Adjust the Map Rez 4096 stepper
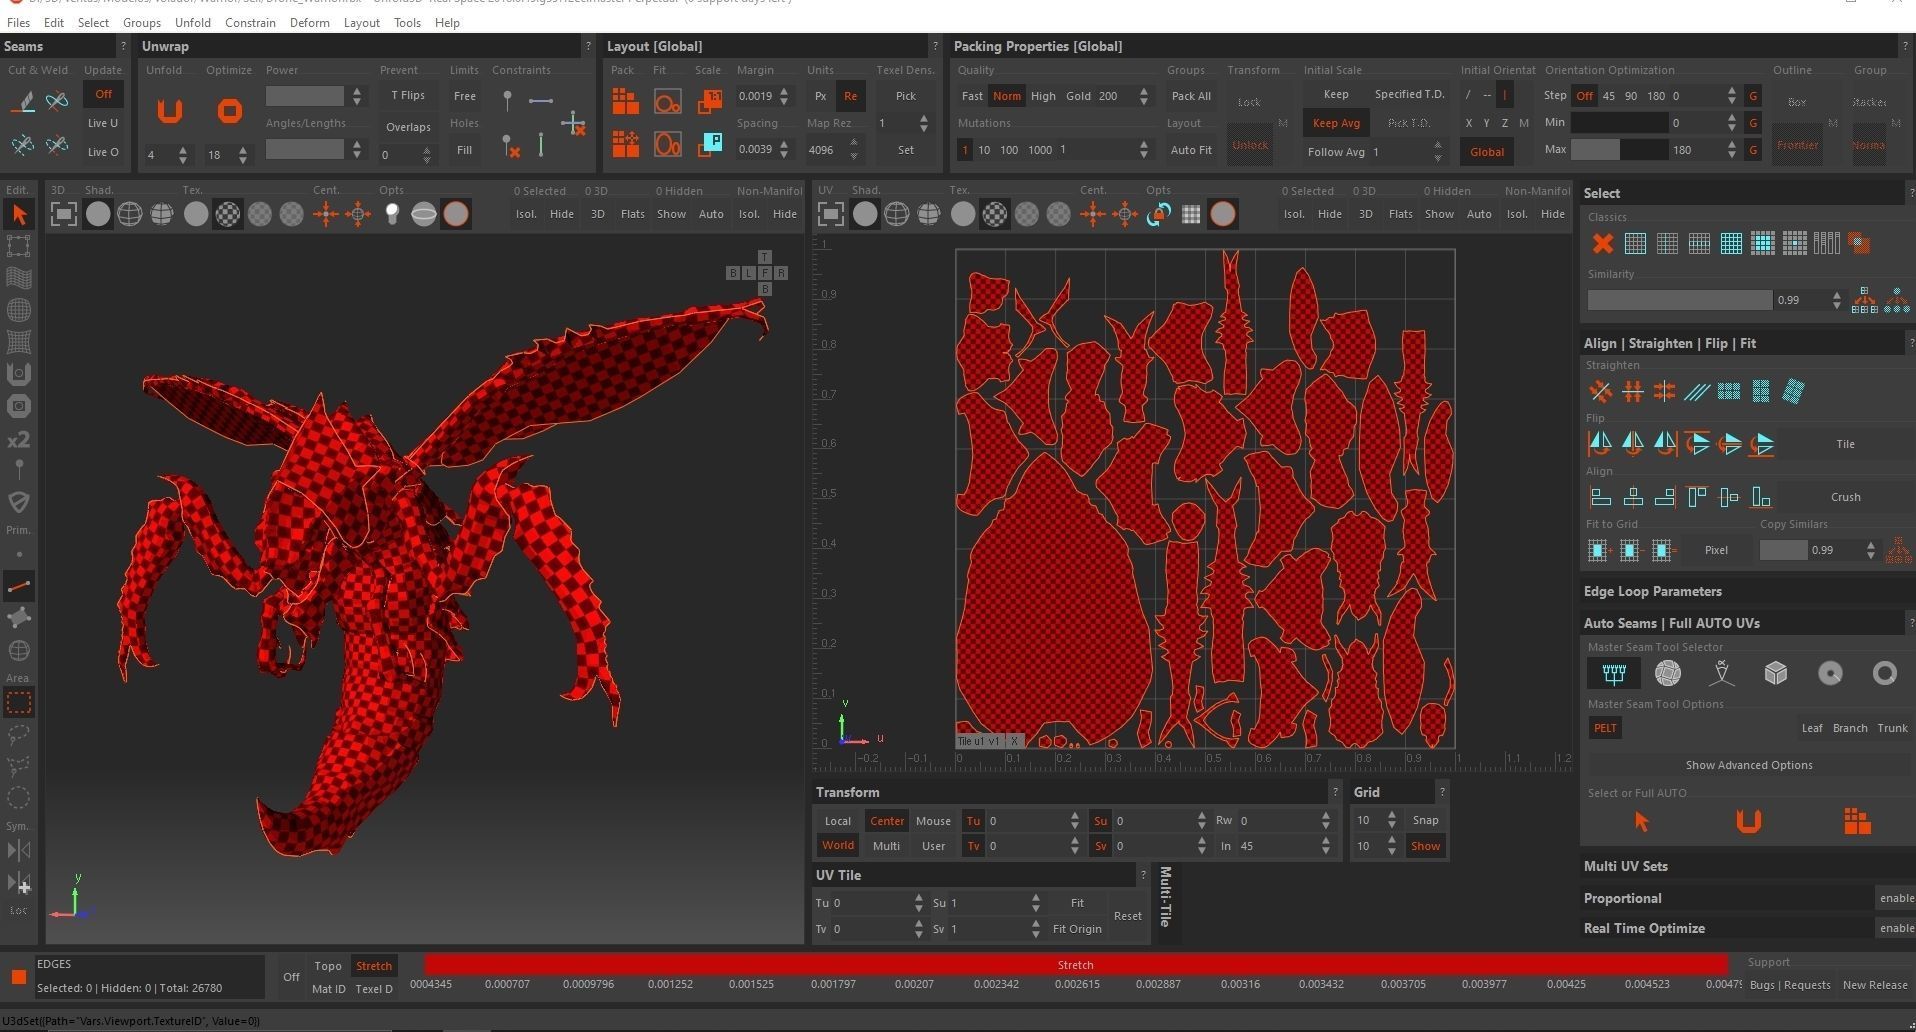1916x1032 pixels. click(854, 149)
